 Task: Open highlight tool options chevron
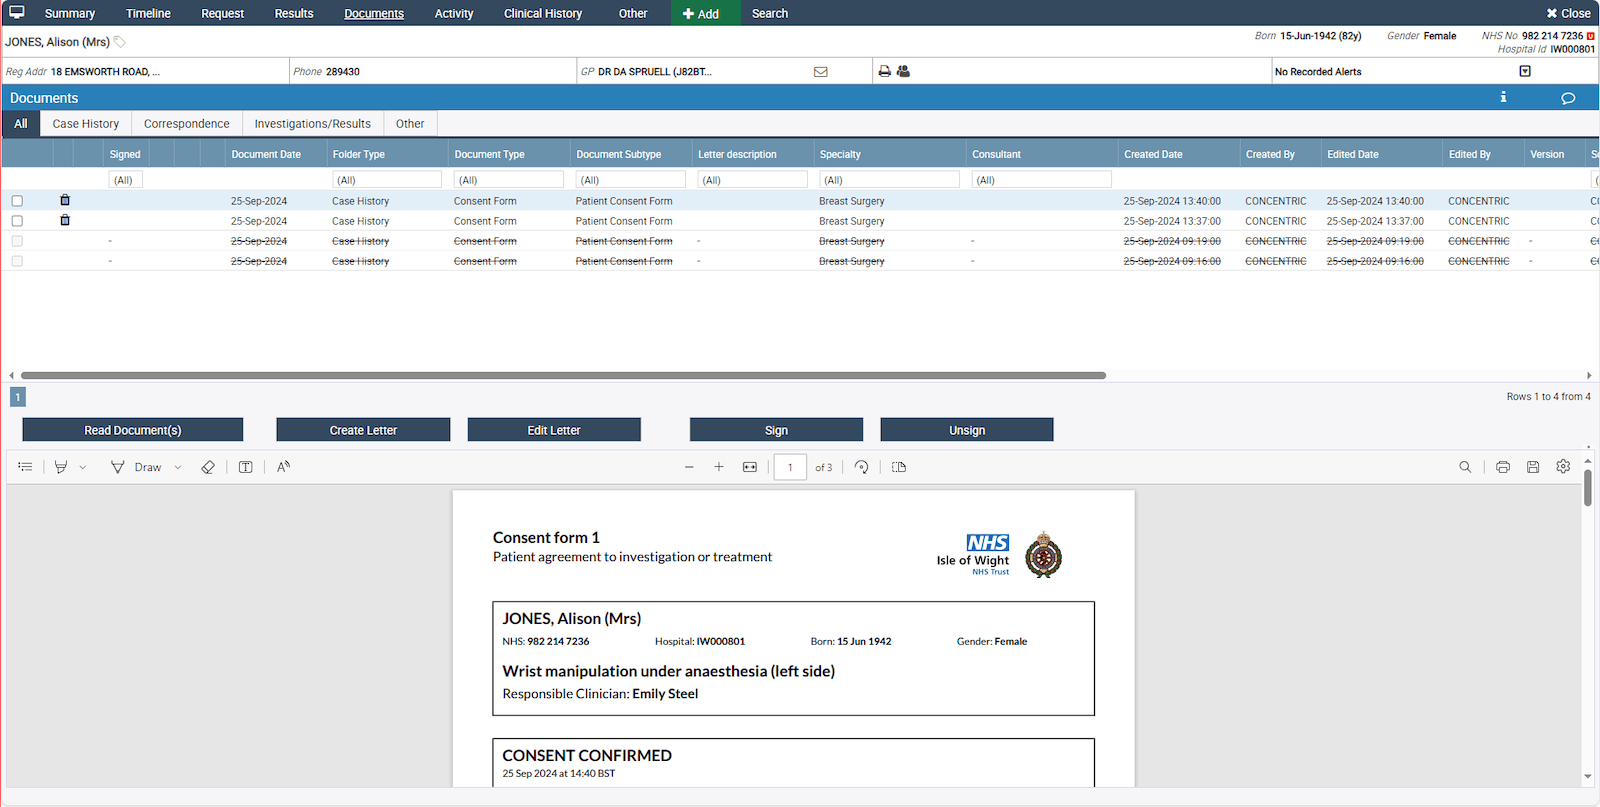tap(83, 467)
